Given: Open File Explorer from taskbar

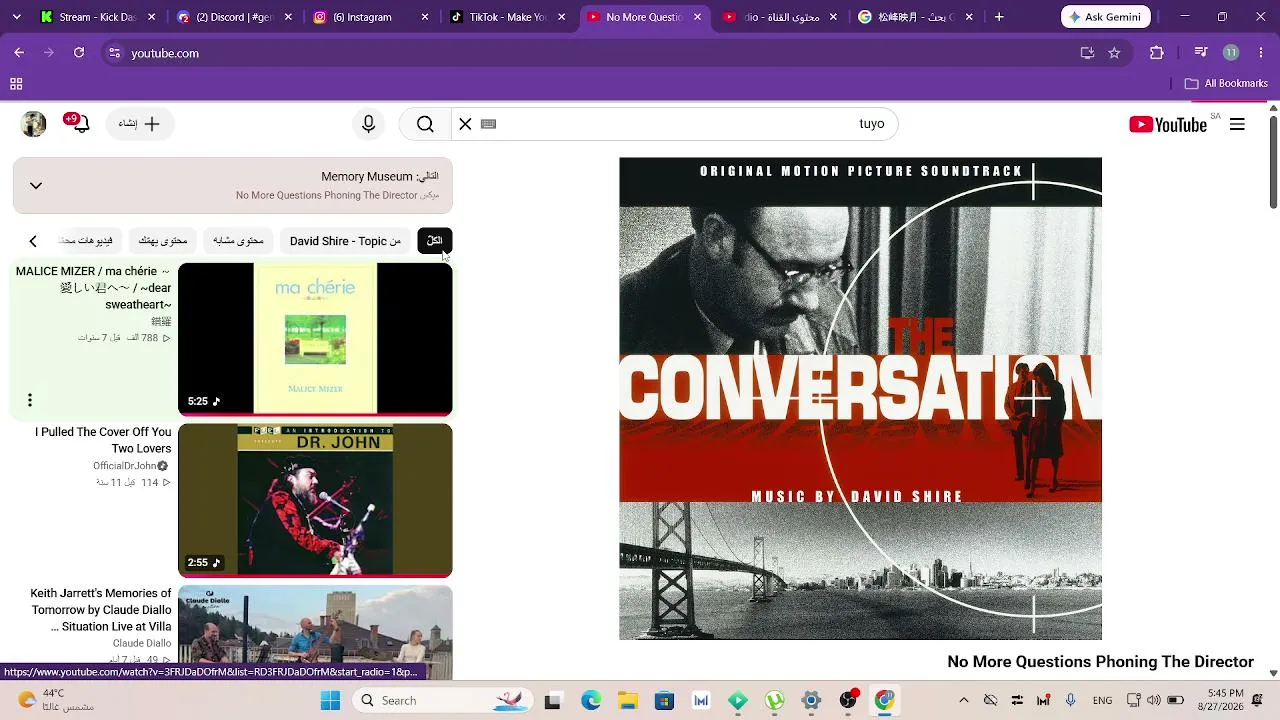Looking at the screenshot, I should point(627,700).
